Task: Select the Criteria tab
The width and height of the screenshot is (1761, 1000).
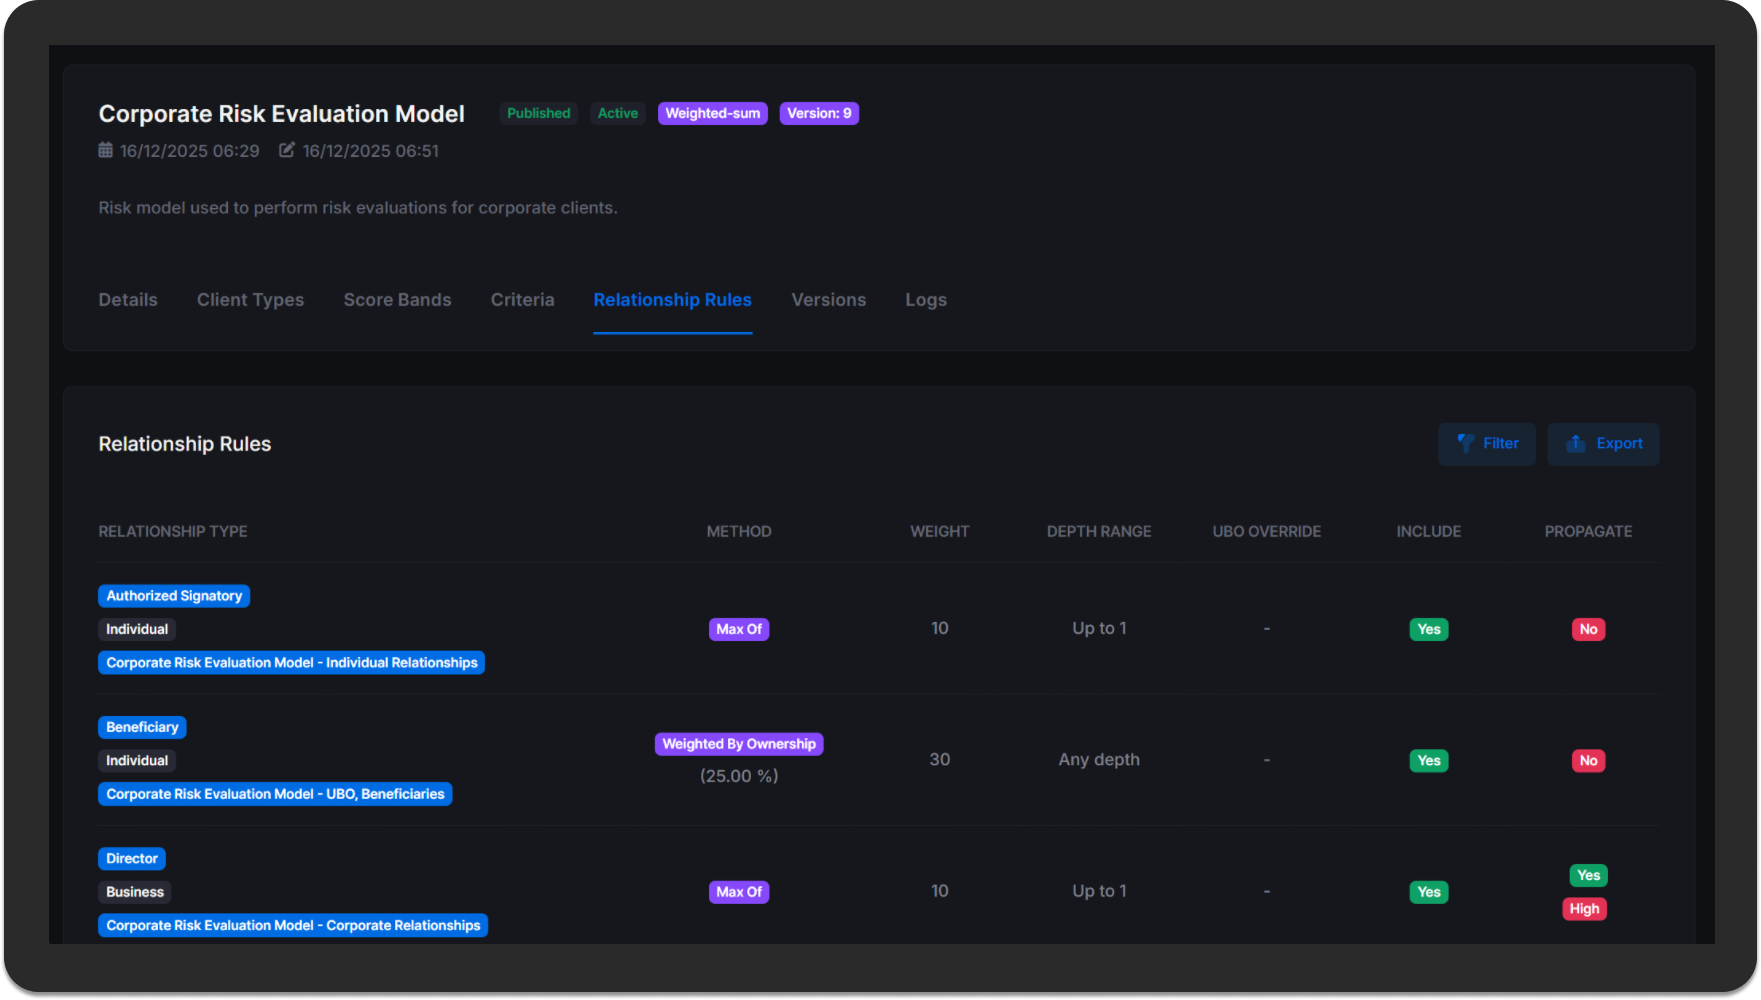Action: click(522, 300)
